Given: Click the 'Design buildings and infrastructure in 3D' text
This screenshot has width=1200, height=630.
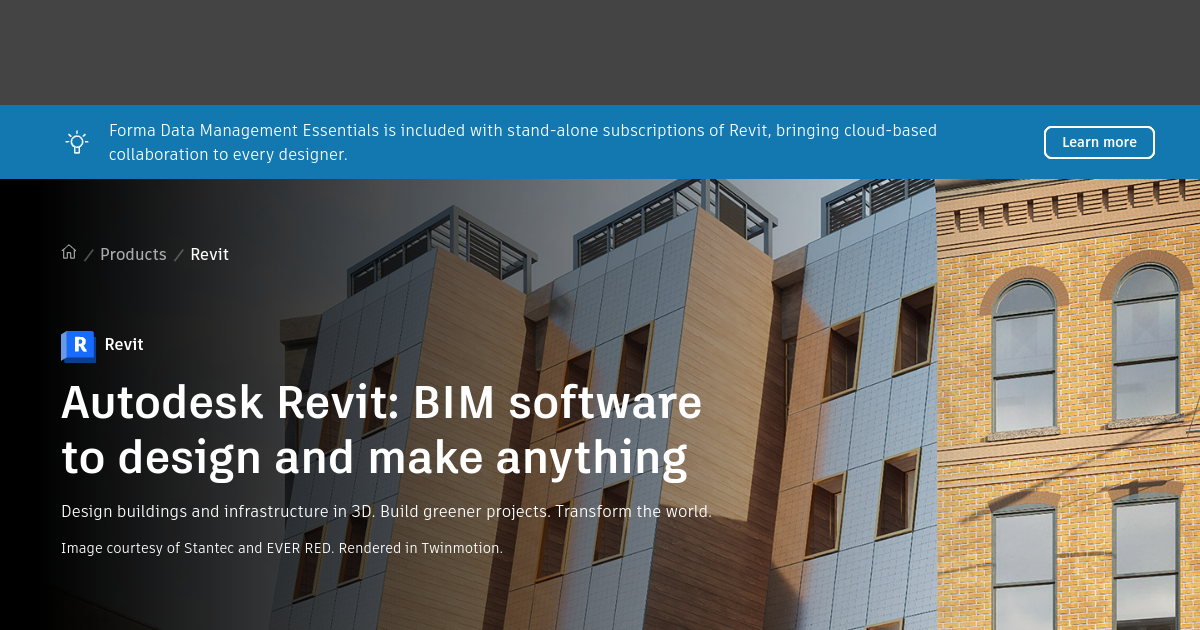Looking at the screenshot, I should coord(217,511).
